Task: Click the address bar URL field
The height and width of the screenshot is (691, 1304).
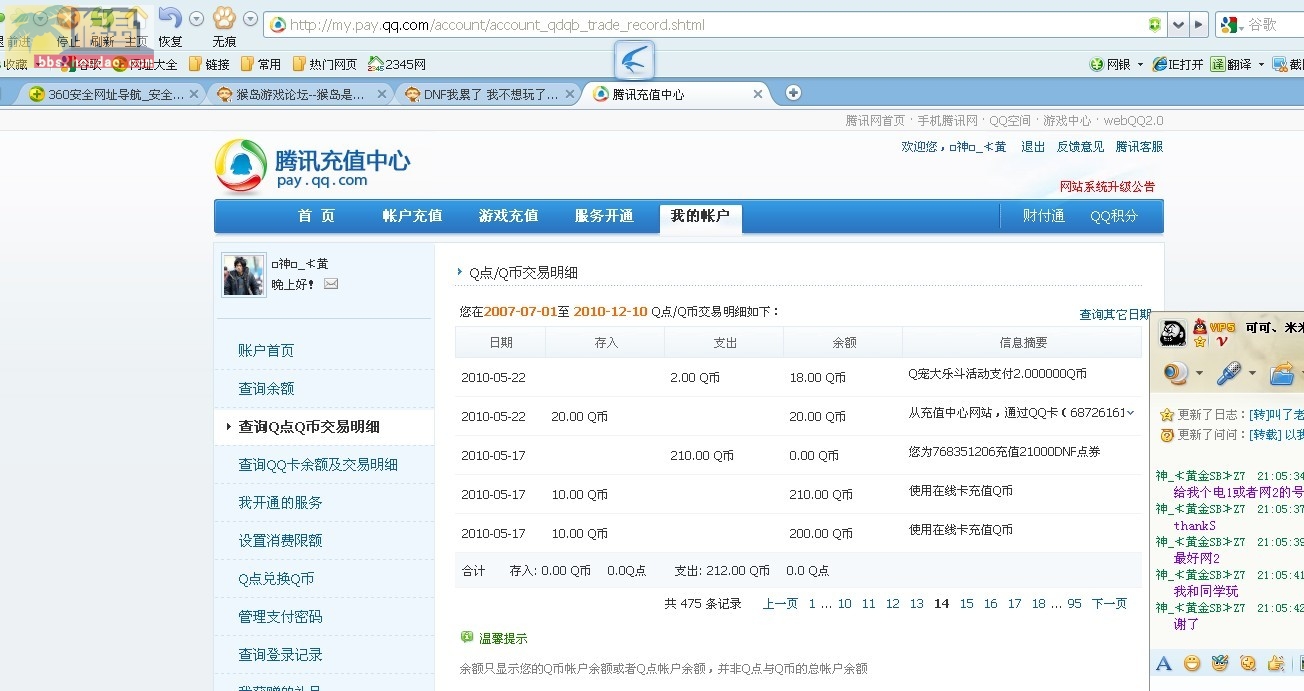Action: [700, 25]
